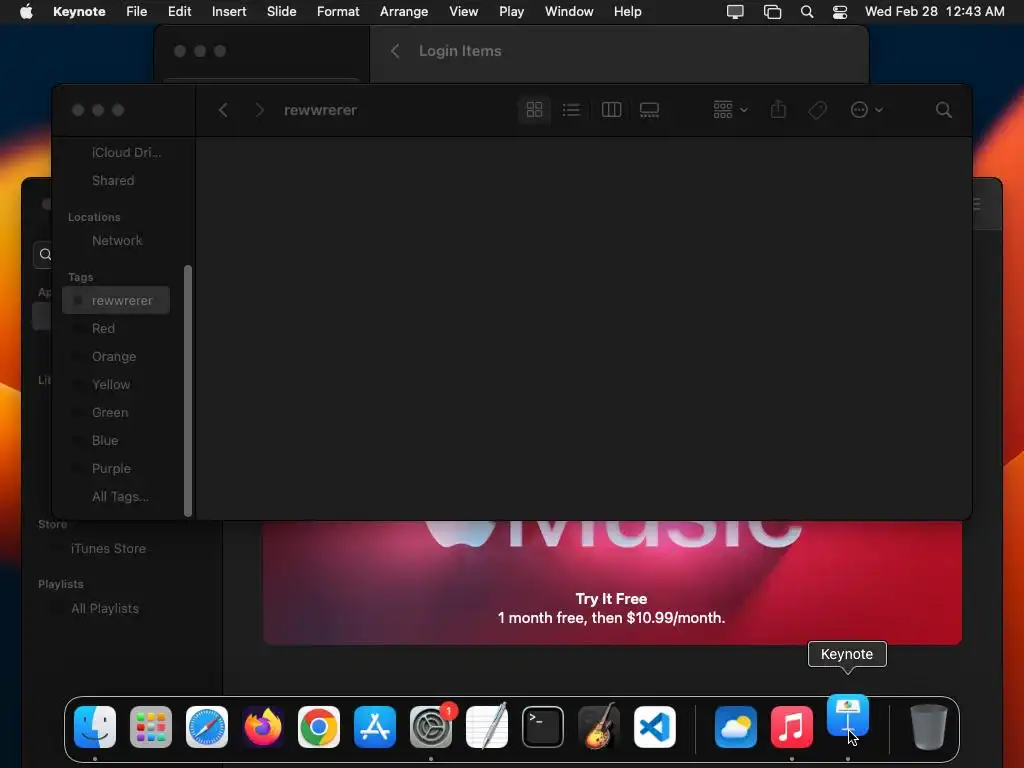Open the Slide menu

[281, 12]
